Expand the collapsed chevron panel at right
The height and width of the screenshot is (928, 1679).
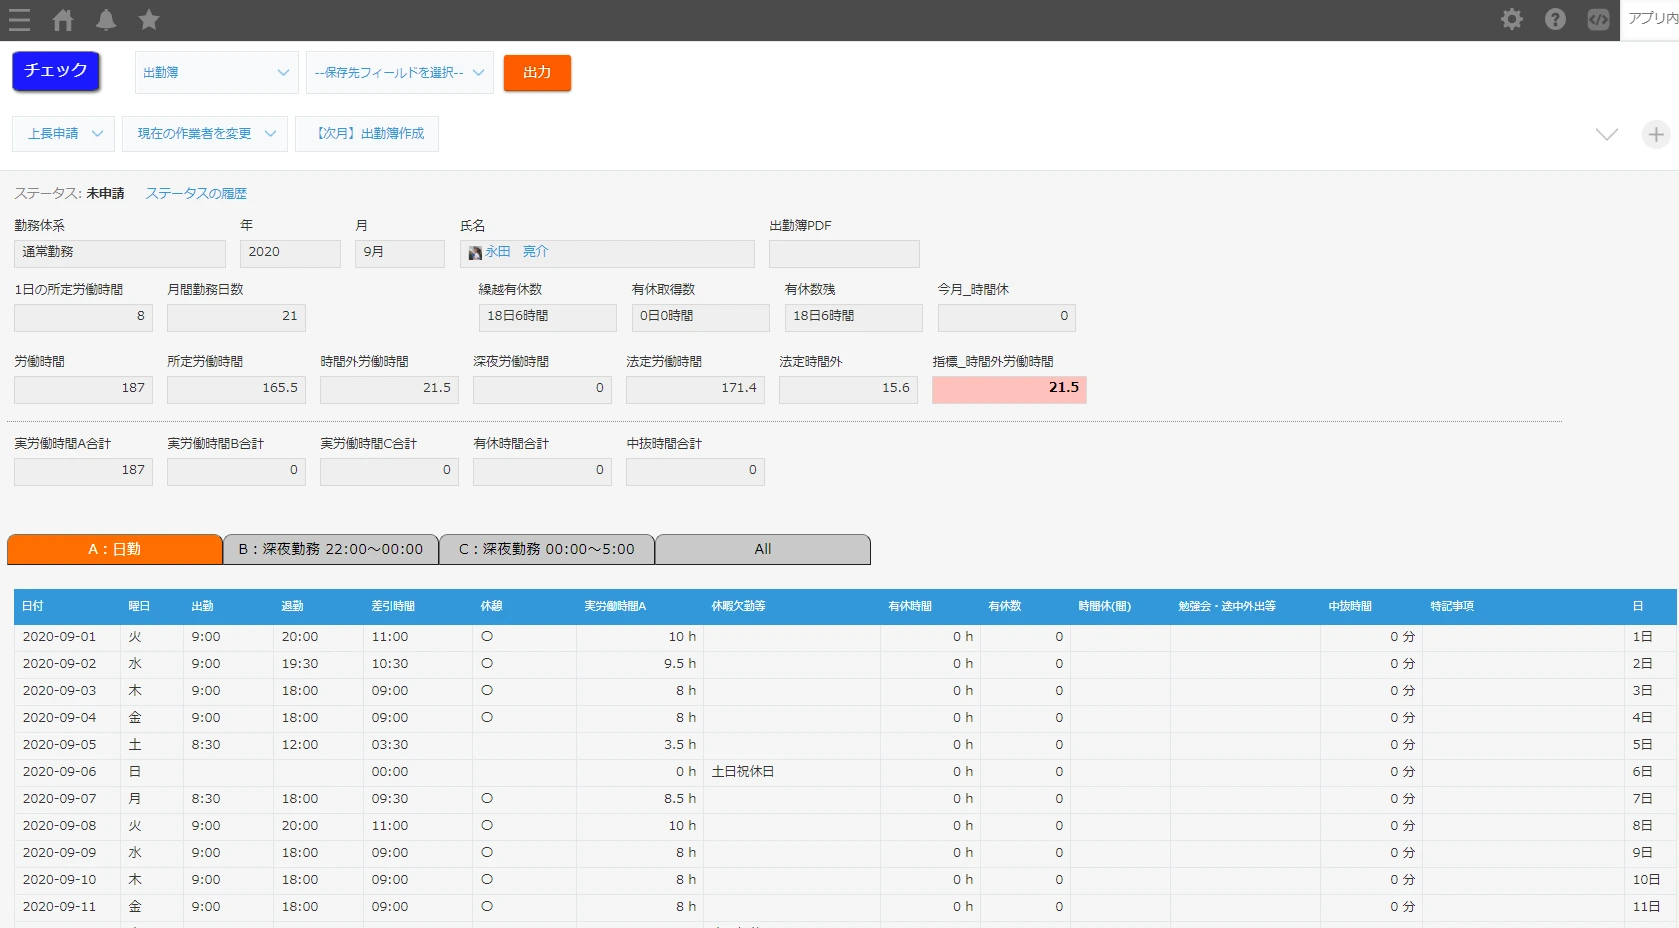1606,134
